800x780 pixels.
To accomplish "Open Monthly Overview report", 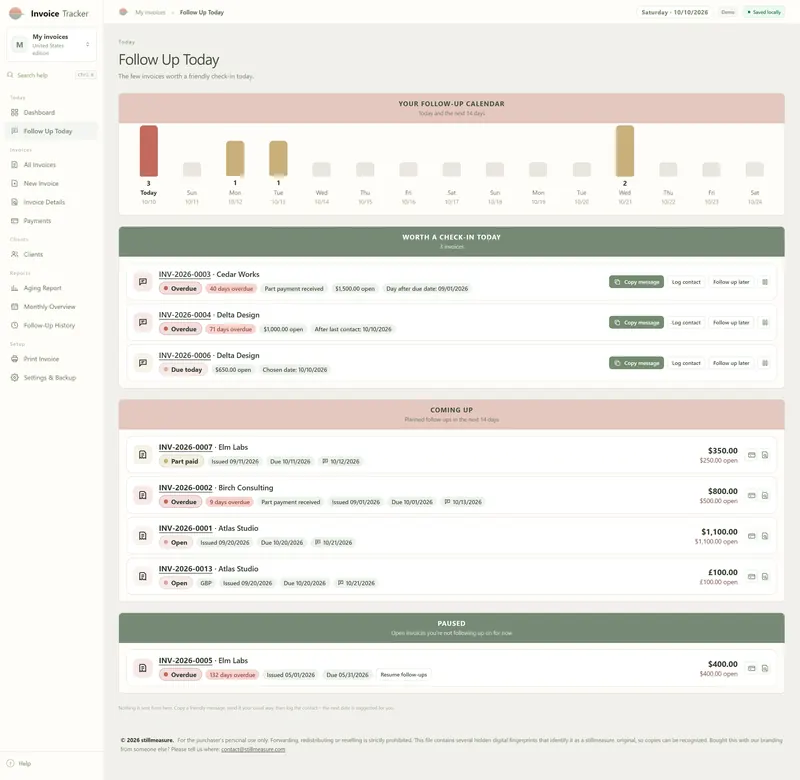I will point(51,307).
